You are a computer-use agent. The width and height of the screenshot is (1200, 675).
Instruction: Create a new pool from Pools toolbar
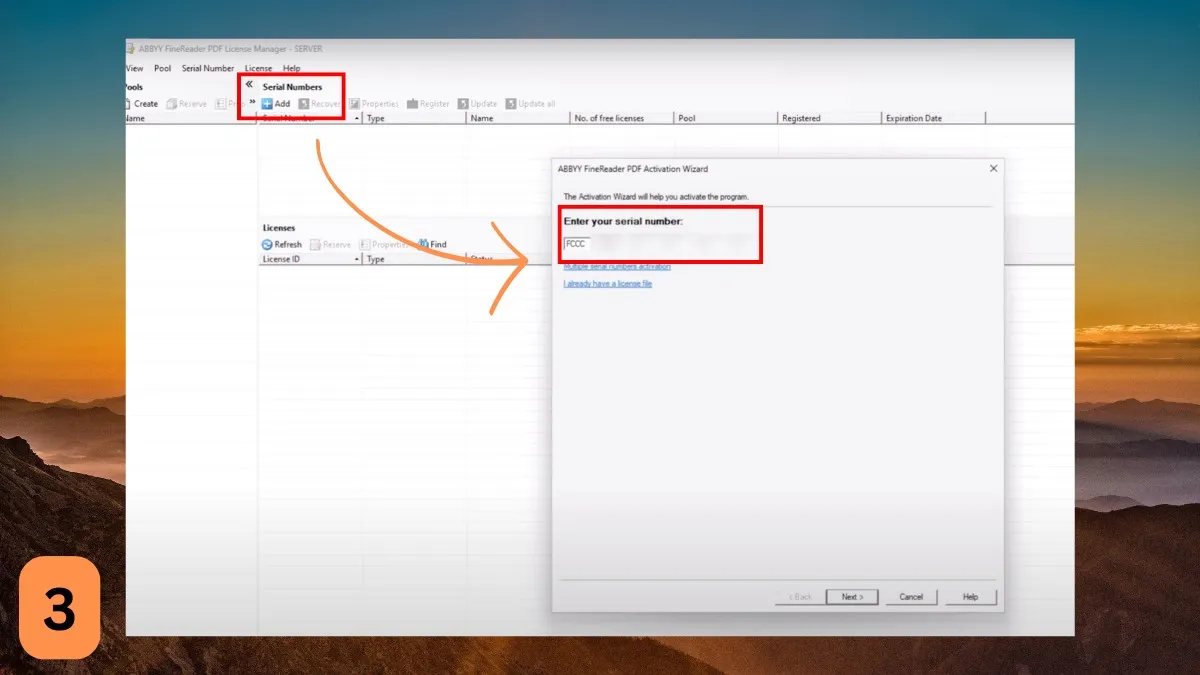[140, 104]
